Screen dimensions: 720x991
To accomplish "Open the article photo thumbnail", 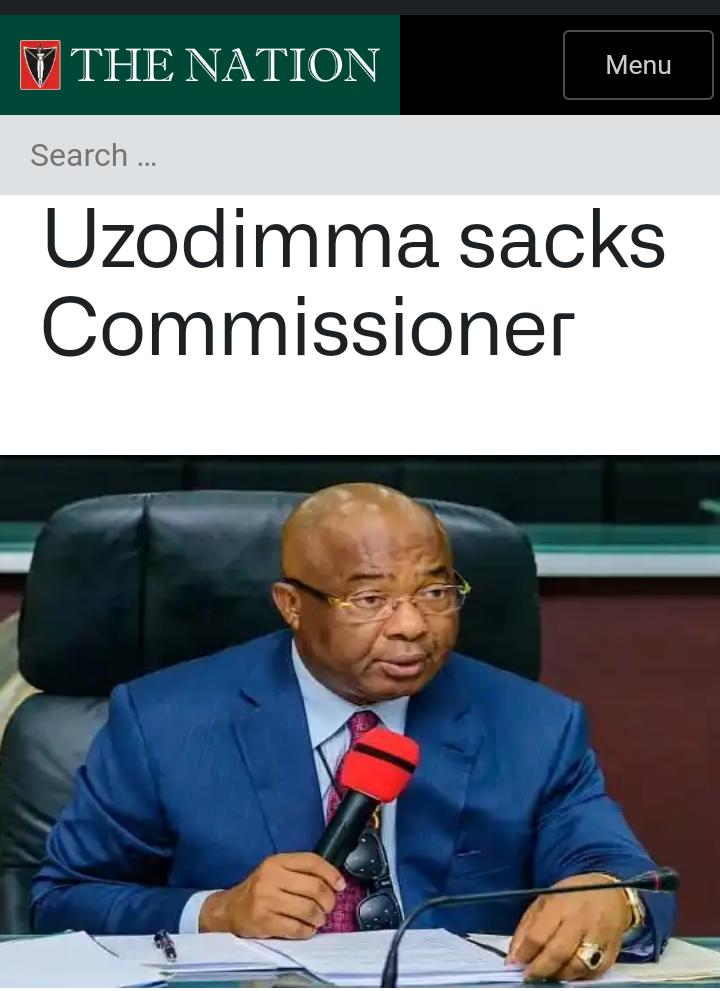I will coord(360,721).
